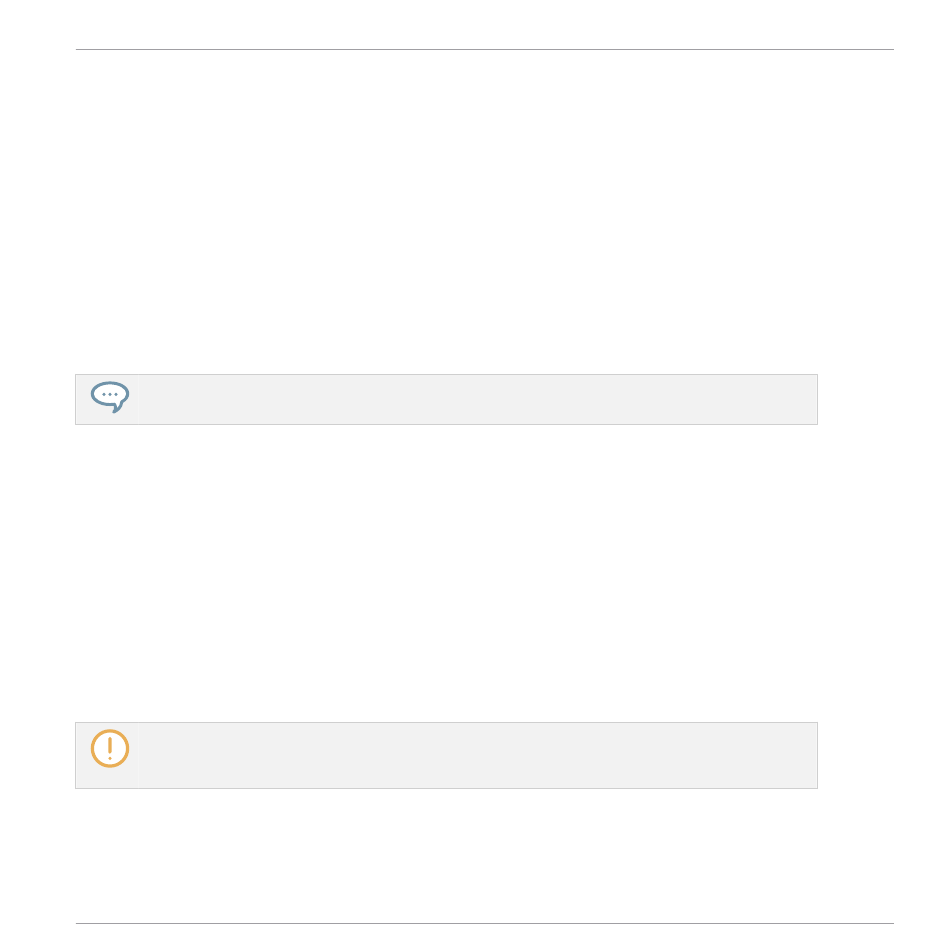Screen dimensions: 950x951
Task: Select the gray tip note box
Action: (446, 400)
